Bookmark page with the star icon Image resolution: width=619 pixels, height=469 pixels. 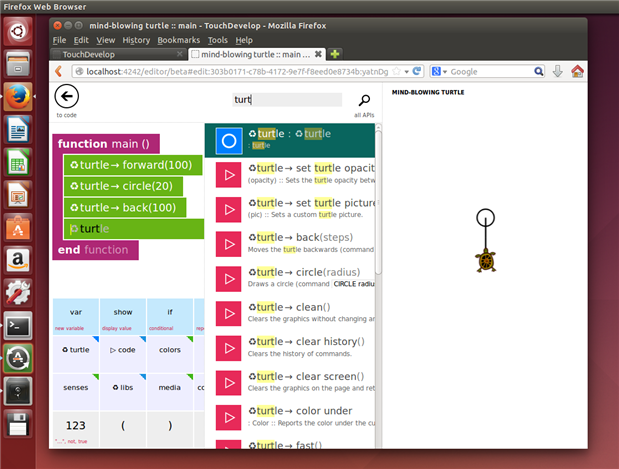396,71
